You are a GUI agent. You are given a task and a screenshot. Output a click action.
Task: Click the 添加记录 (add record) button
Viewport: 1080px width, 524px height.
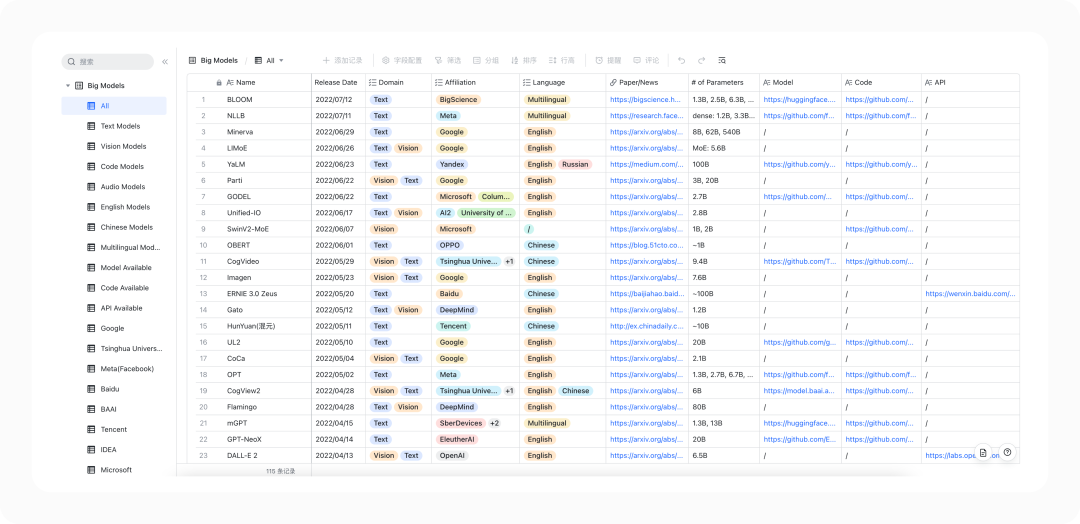pos(342,61)
